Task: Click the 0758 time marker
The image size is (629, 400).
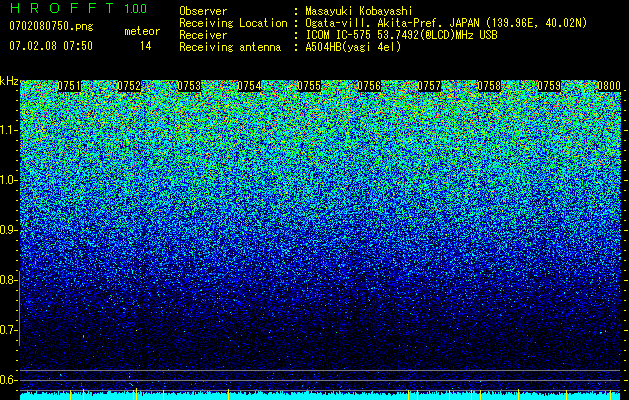Action: click(489, 86)
